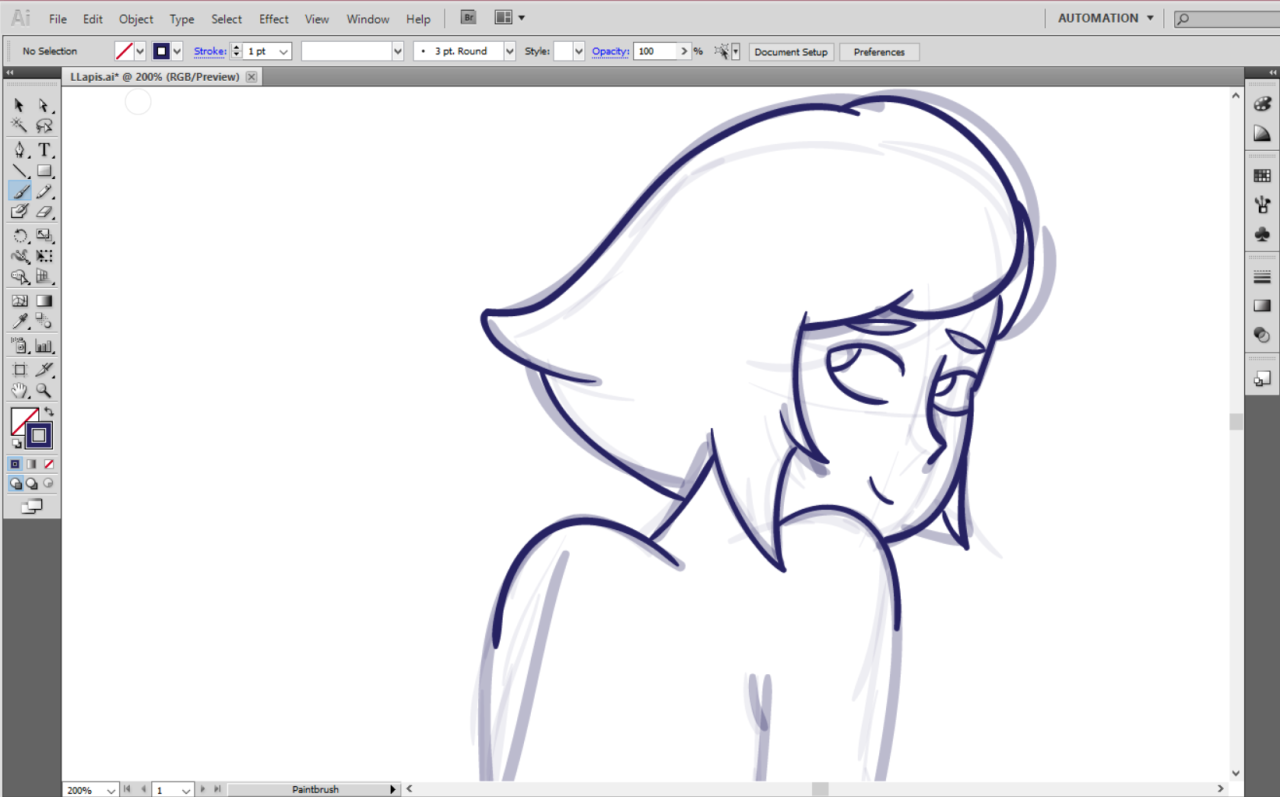The width and height of the screenshot is (1280, 797).
Task: Select the Column Graph tool
Action: tap(44, 346)
